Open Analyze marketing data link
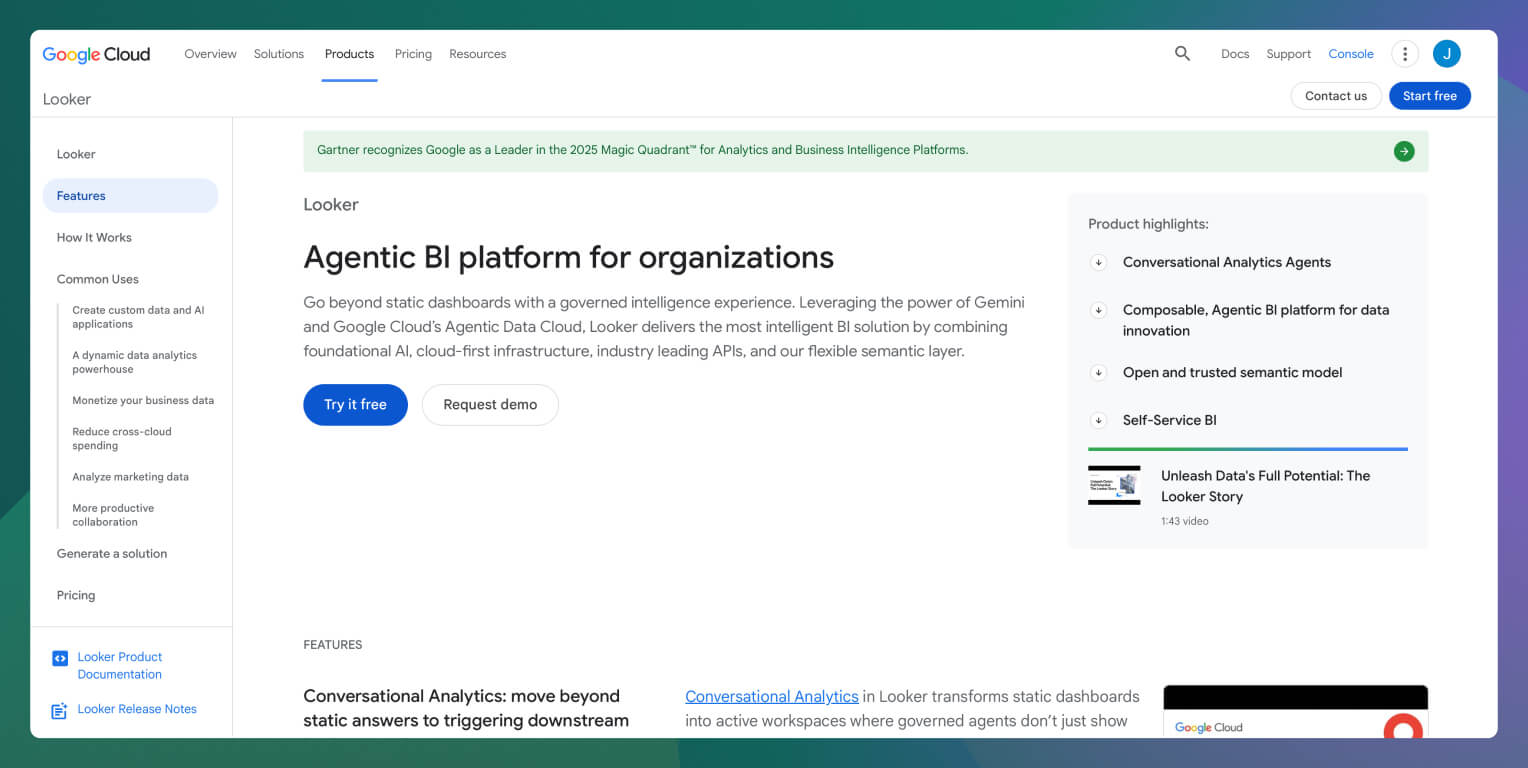This screenshot has height=768, width=1528. click(x=130, y=477)
